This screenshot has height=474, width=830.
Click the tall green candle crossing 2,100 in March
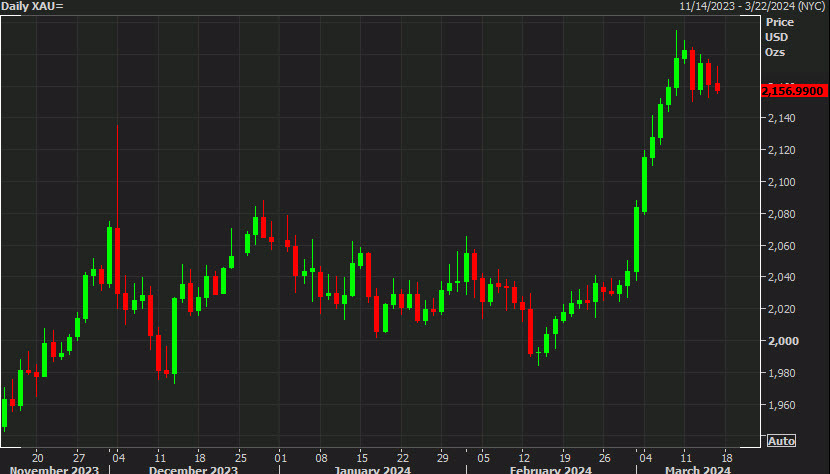click(x=644, y=184)
